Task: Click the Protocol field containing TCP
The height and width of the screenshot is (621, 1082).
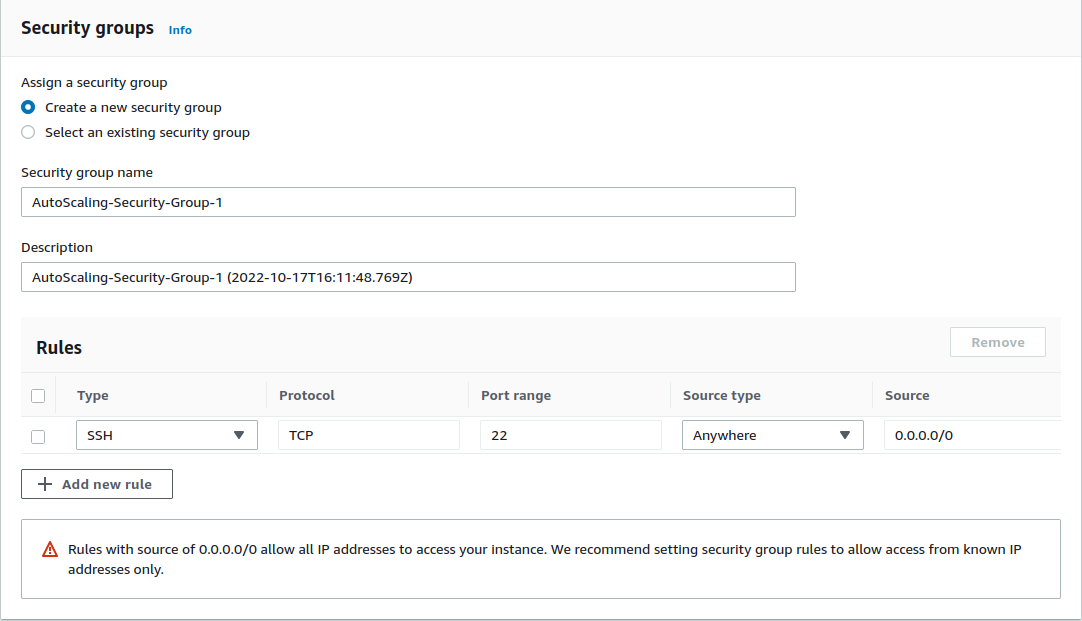Action: pyautogui.click(x=368, y=435)
